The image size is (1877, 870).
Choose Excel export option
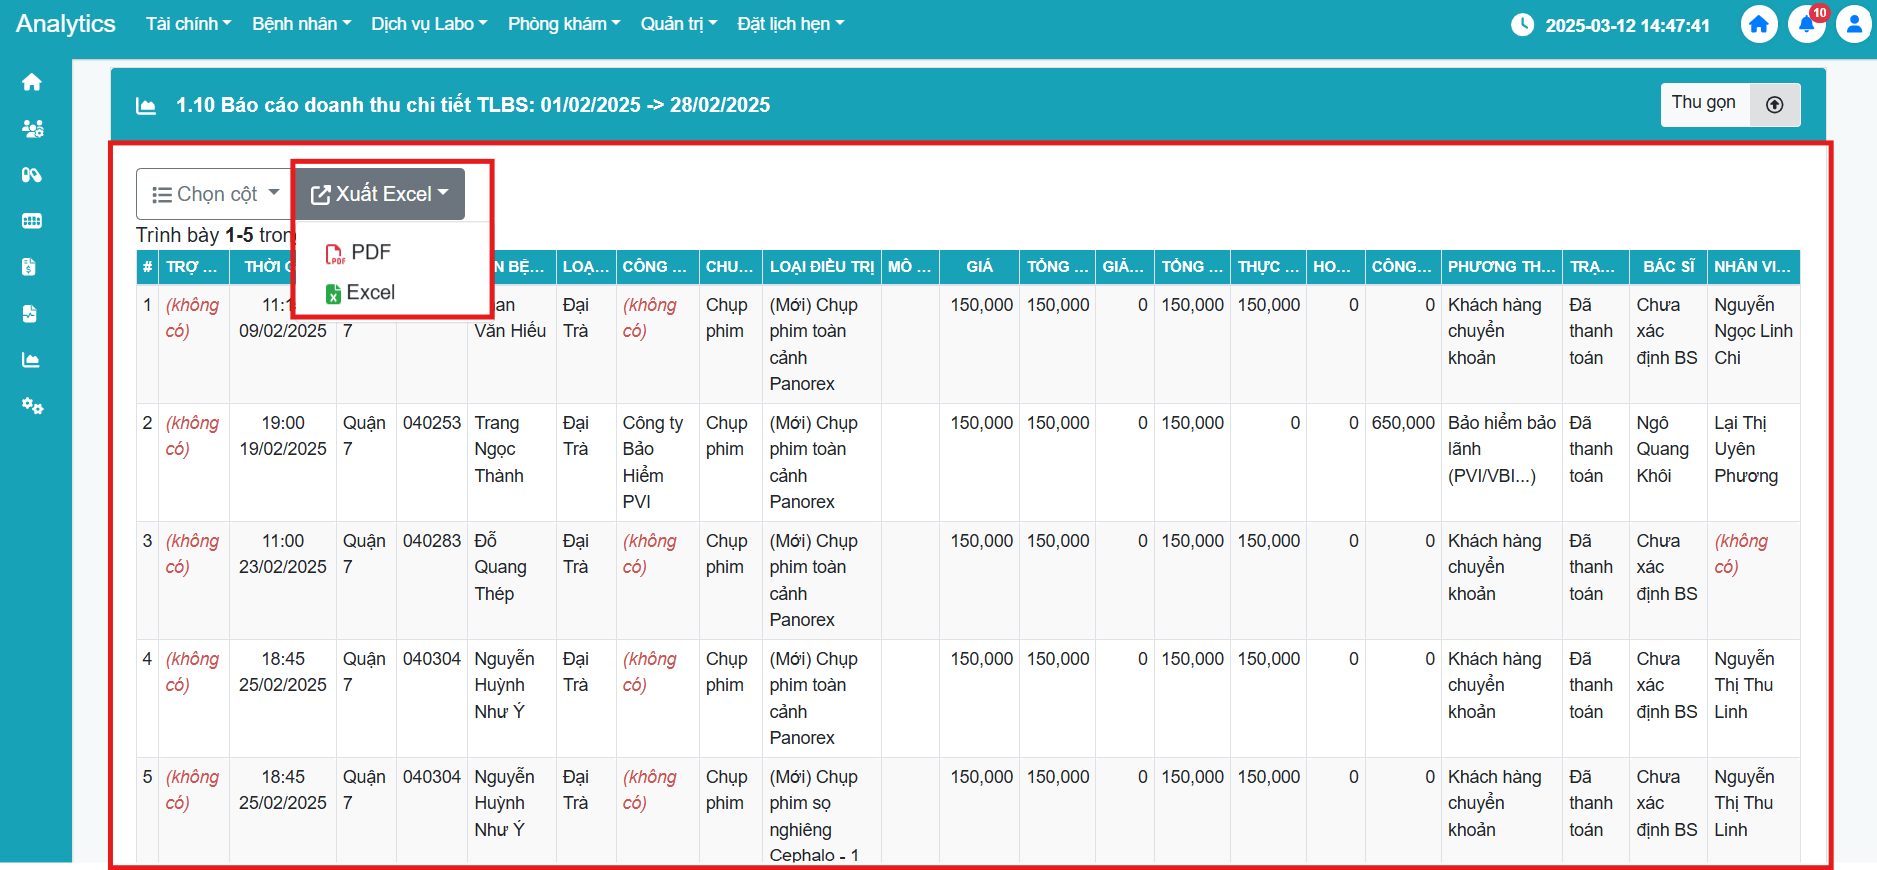[x=370, y=293]
